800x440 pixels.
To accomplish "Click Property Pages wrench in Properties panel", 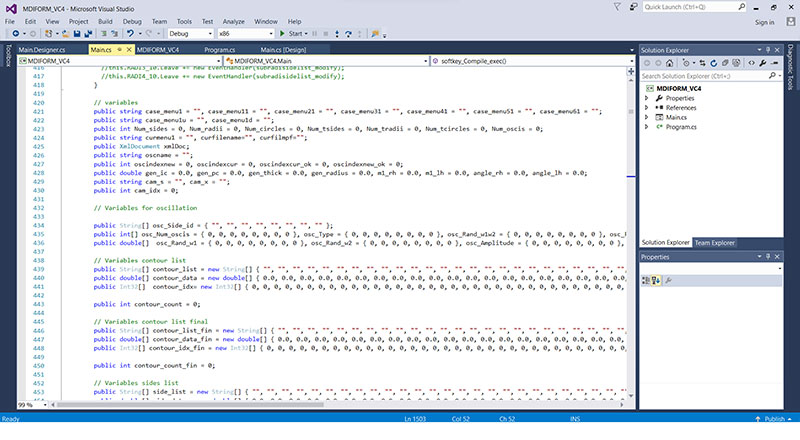I will 669,280.
